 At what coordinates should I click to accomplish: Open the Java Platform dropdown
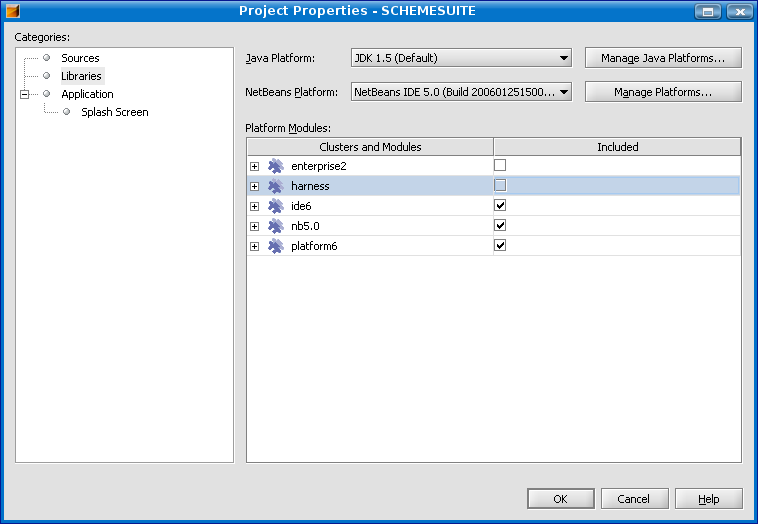[x=461, y=58]
